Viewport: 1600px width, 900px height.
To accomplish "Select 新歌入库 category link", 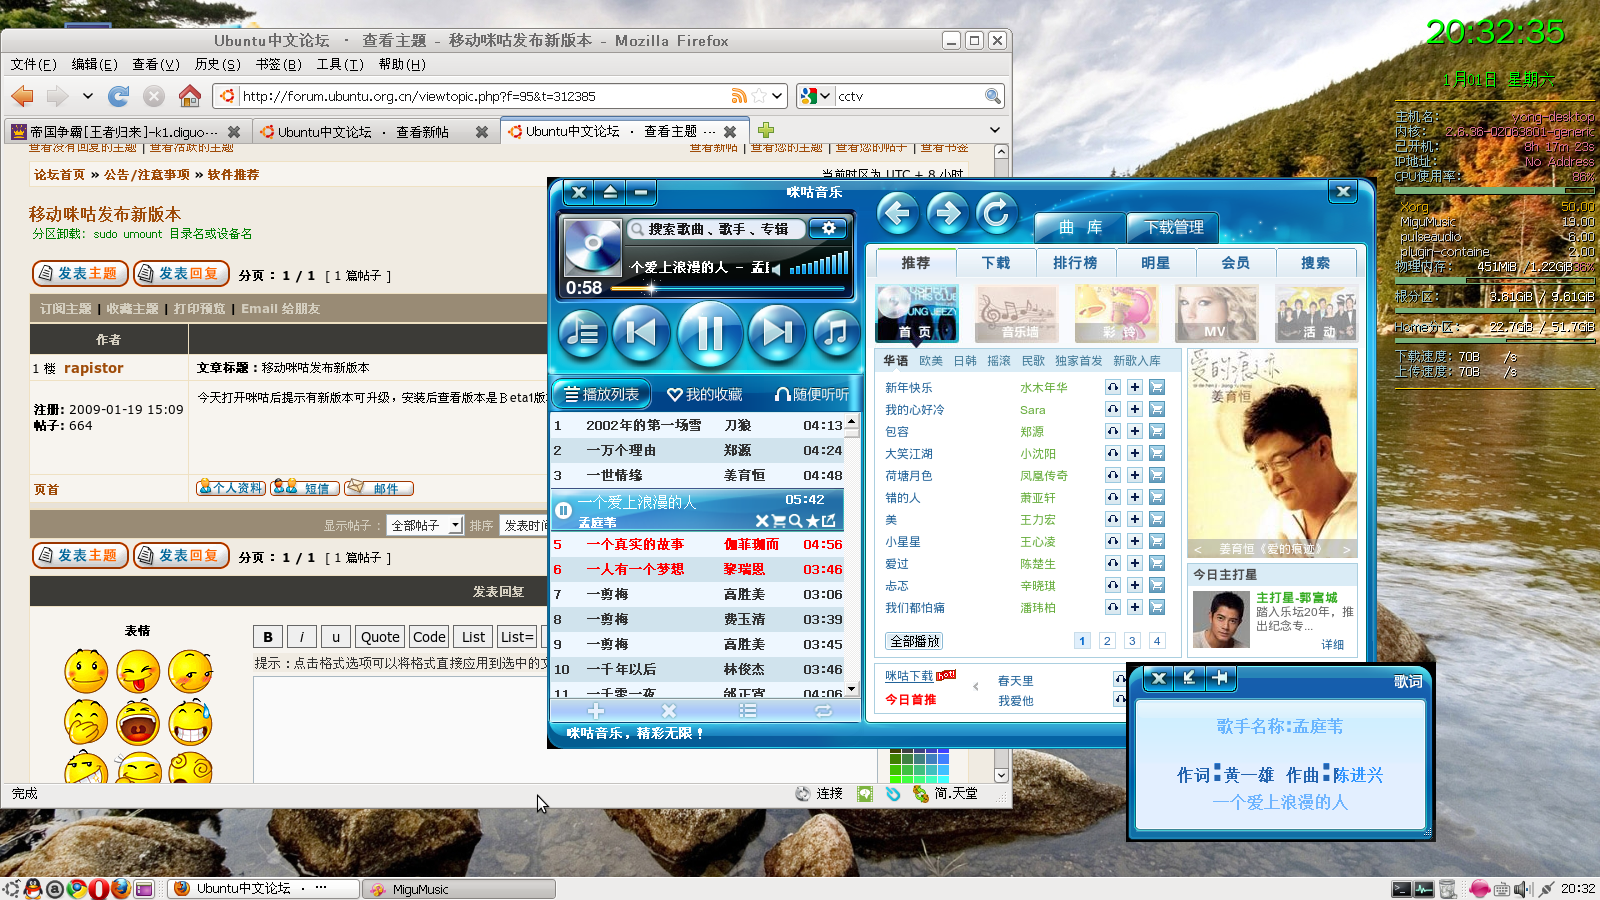I will pos(1137,361).
